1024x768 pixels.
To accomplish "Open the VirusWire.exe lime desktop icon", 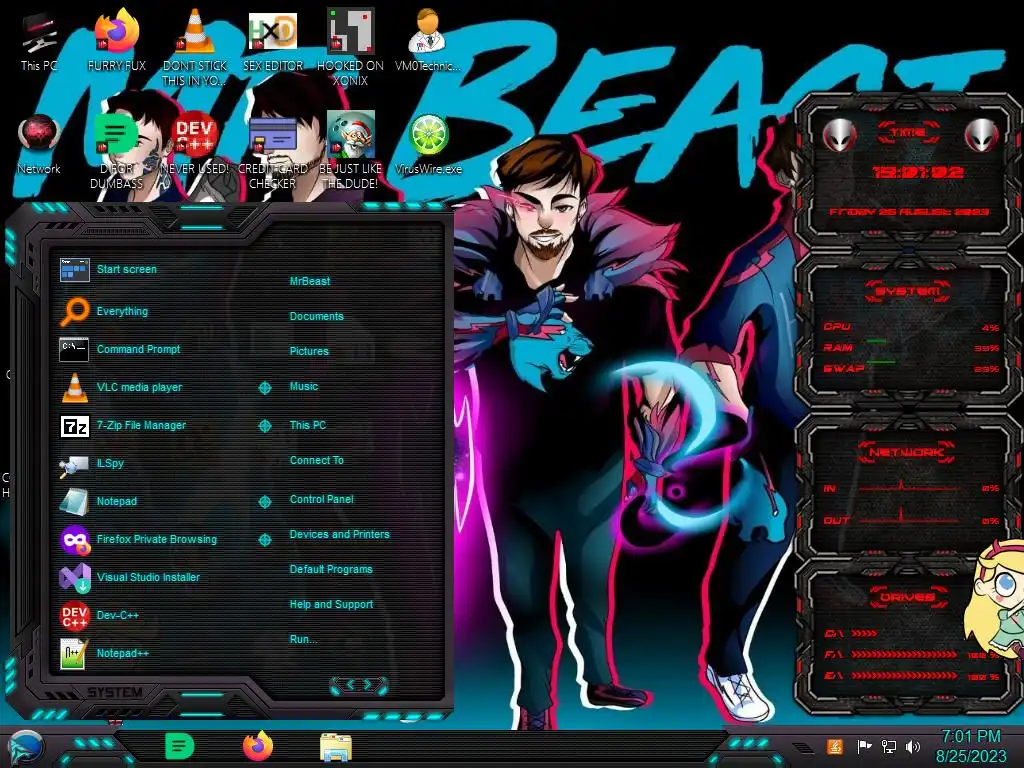I will [x=428, y=145].
